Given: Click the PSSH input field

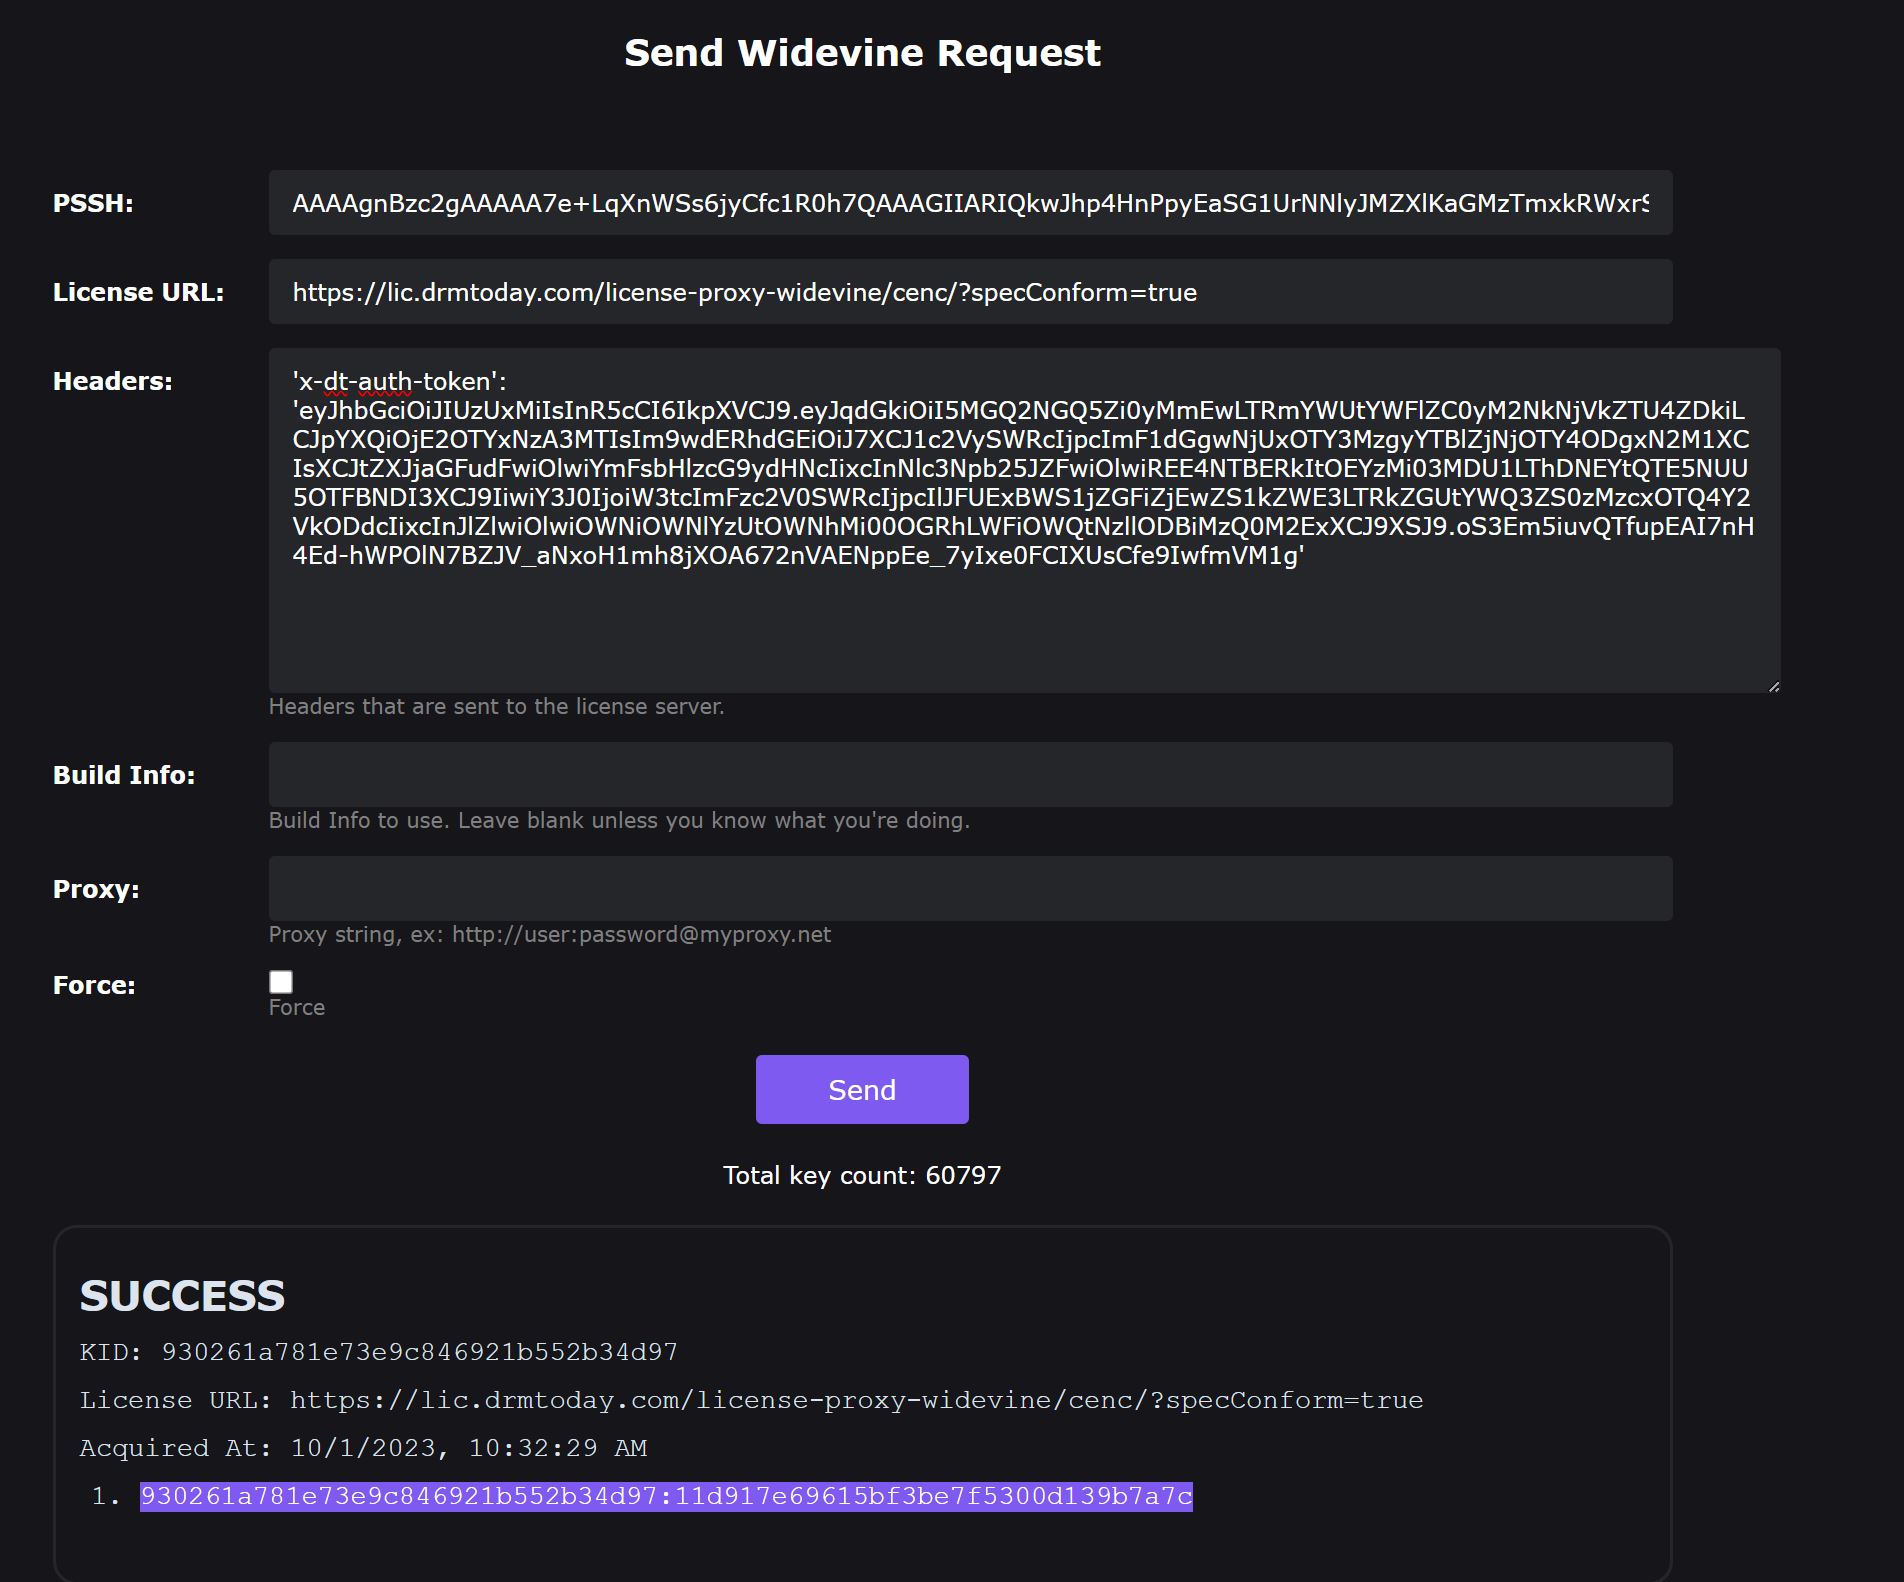Looking at the screenshot, I should tap(970, 203).
